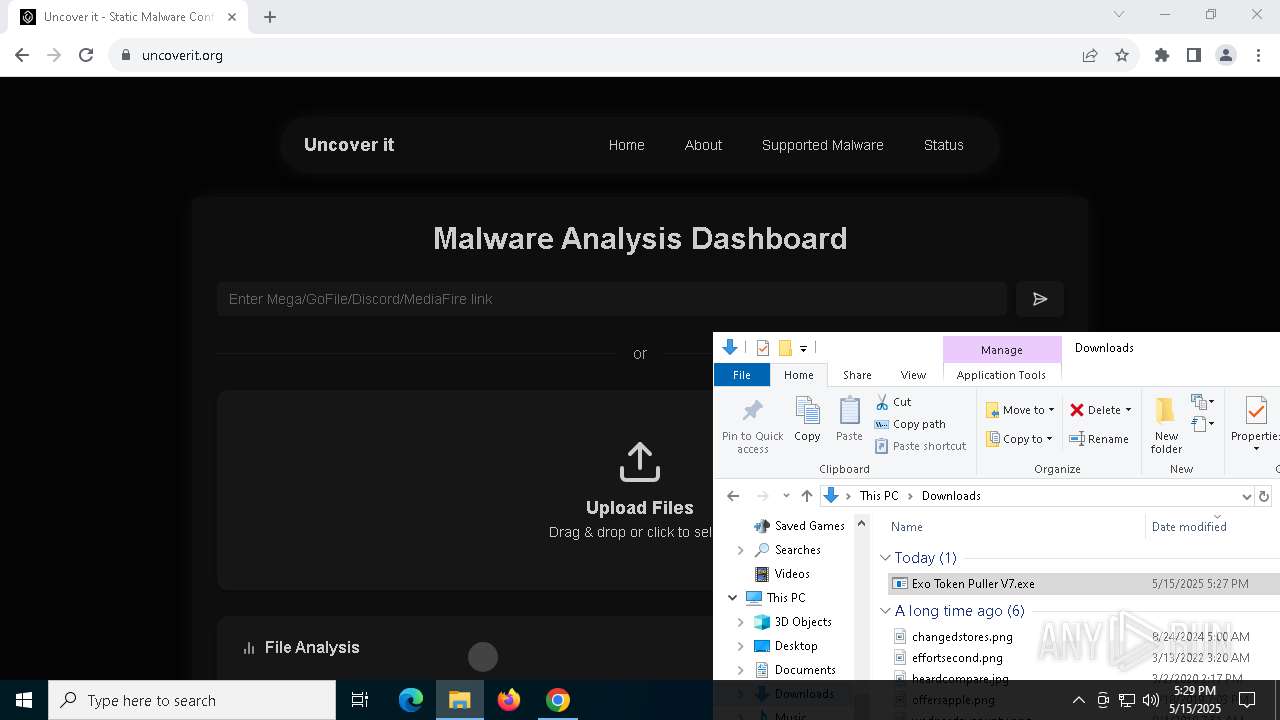Select Saved Games in navigation tree
The image size is (1280, 720).
point(809,526)
